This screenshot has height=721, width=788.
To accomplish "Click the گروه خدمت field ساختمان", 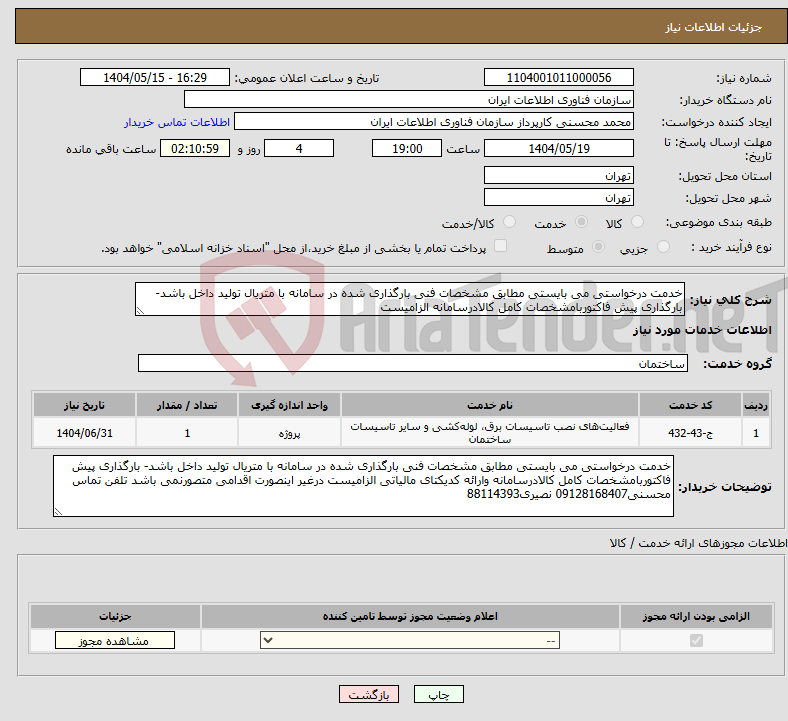I will 413,363.
